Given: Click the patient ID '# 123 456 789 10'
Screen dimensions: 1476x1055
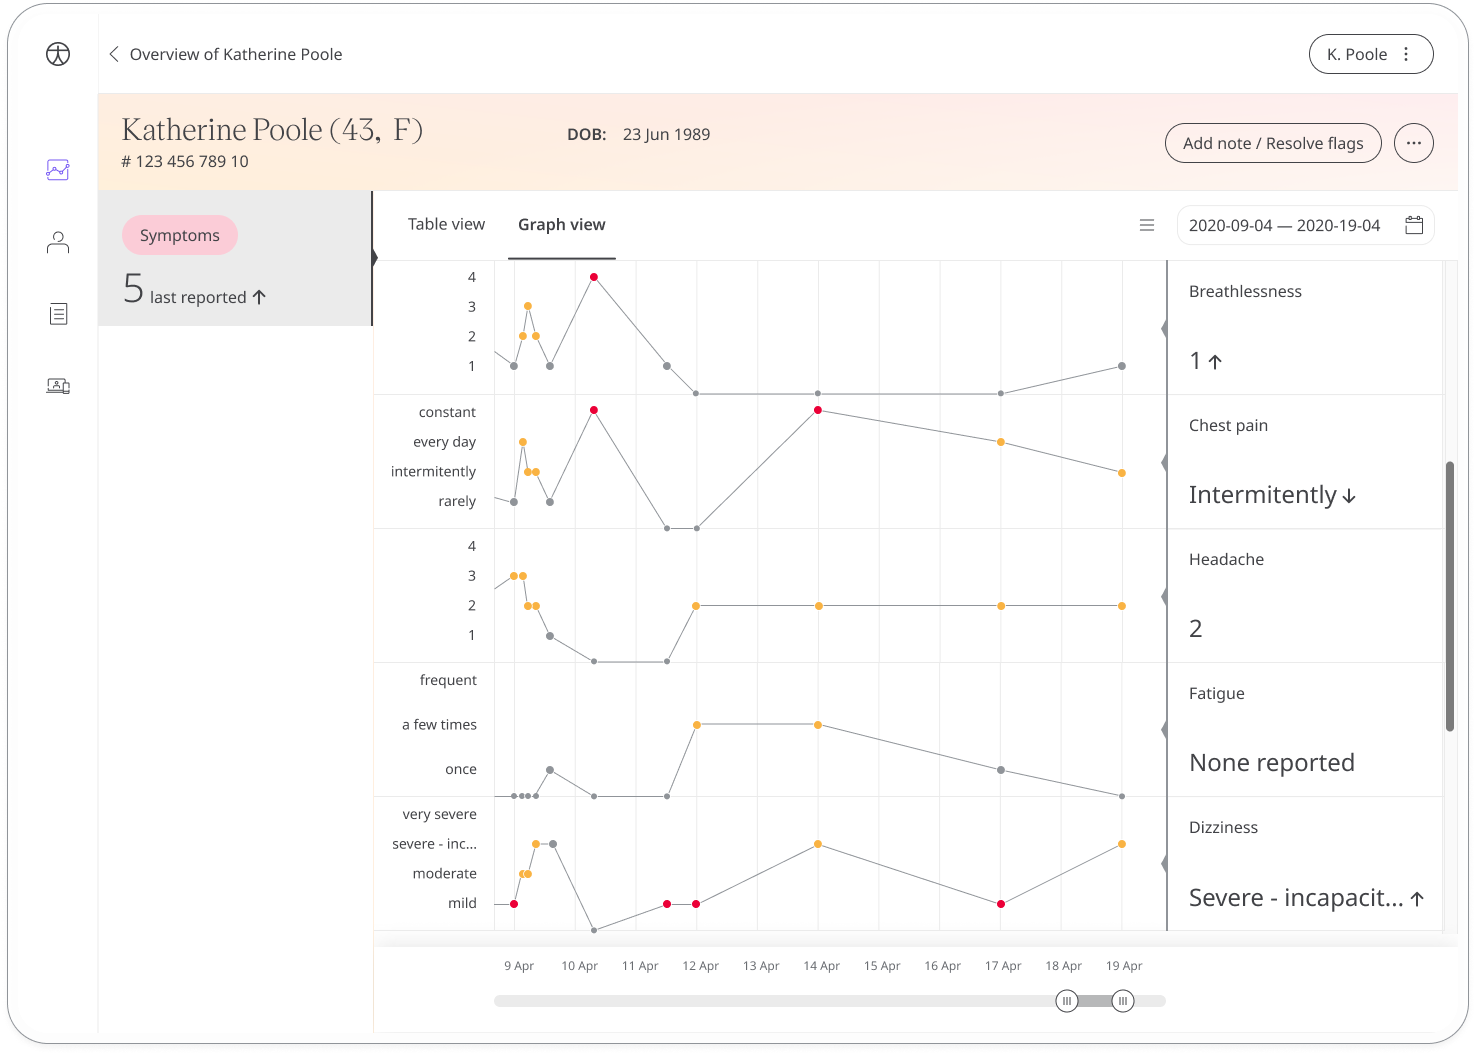Looking at the screenshot, I should click(x=185, y=161).
